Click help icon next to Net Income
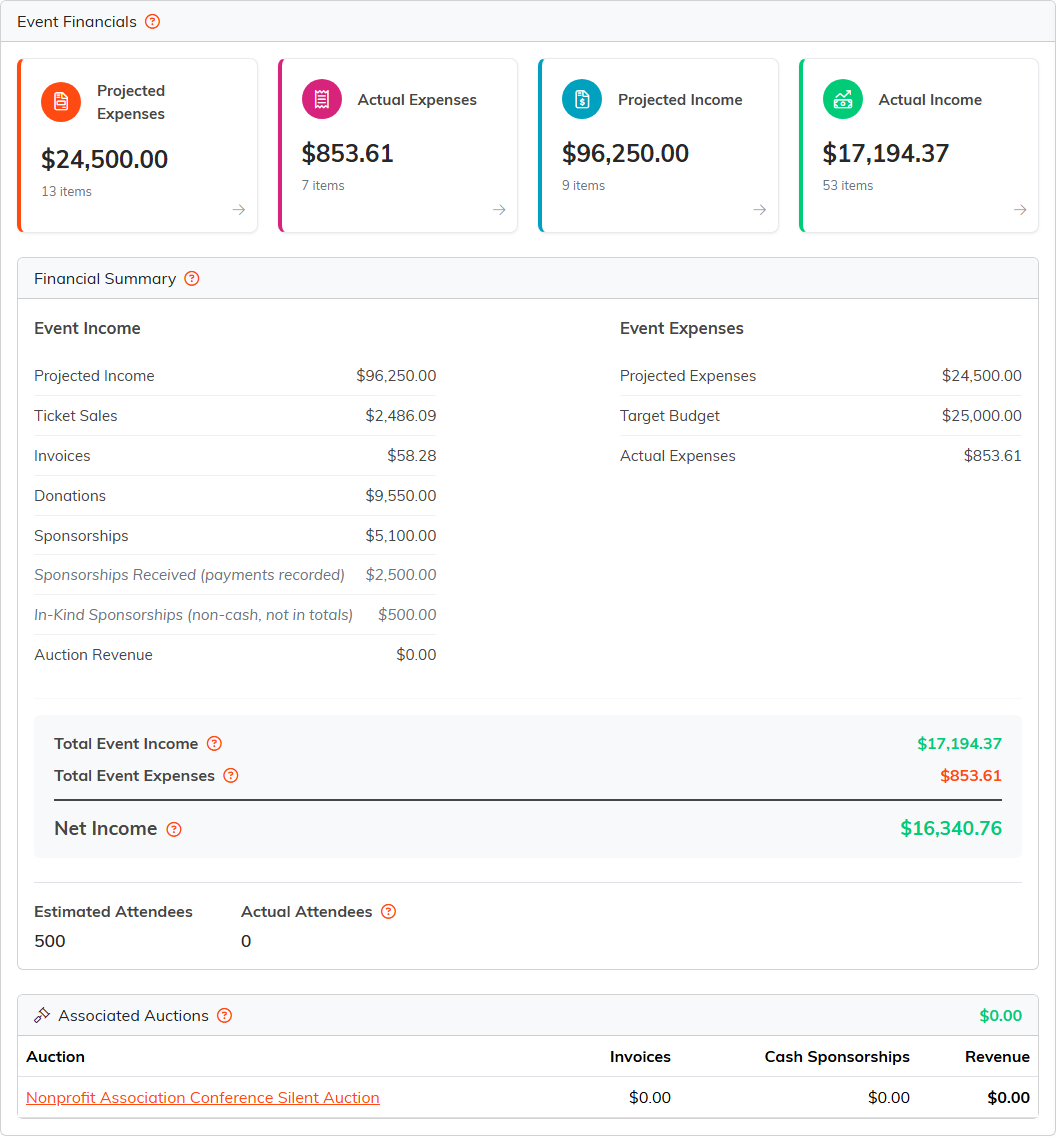 coord(174,830)
